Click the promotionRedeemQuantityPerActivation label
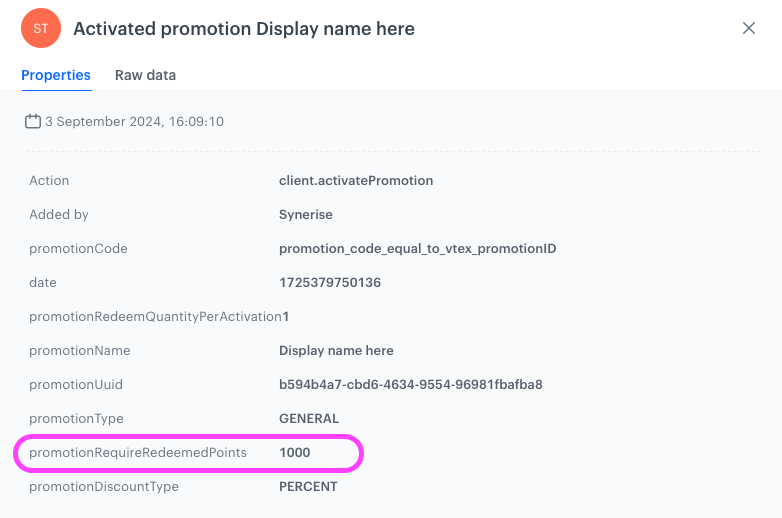This screenshot has width=782, height=518. (x=155, y=317)
